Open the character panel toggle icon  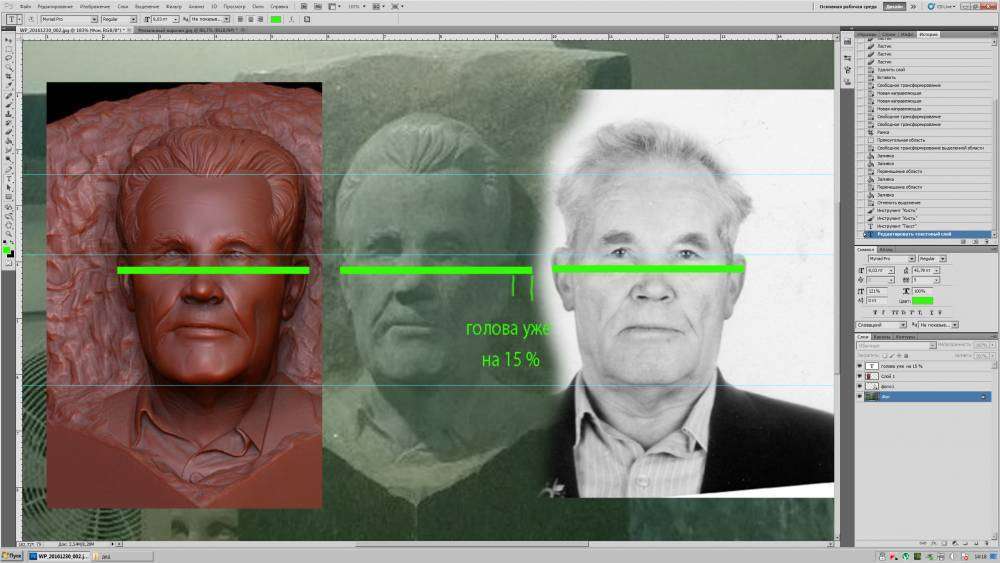[x=307, y=19]
